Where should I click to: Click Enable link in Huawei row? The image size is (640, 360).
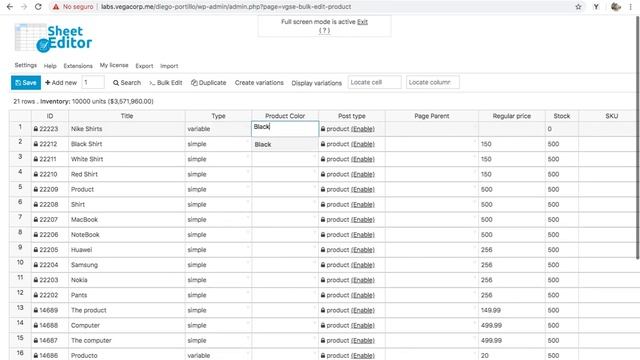click(x=363, y=250)
